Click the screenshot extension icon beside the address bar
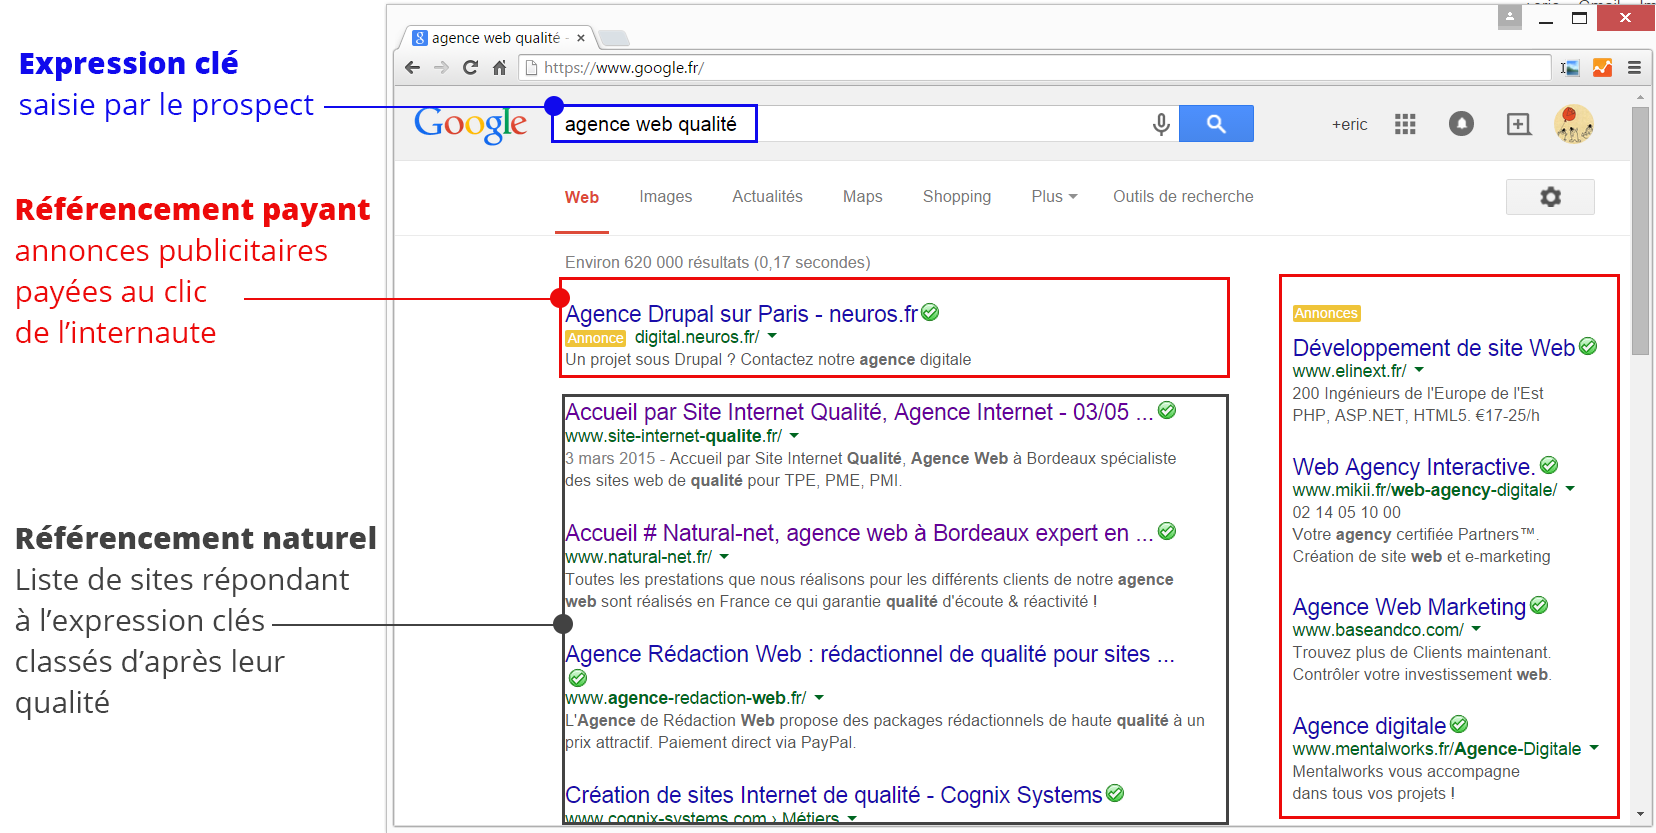 1570,67
